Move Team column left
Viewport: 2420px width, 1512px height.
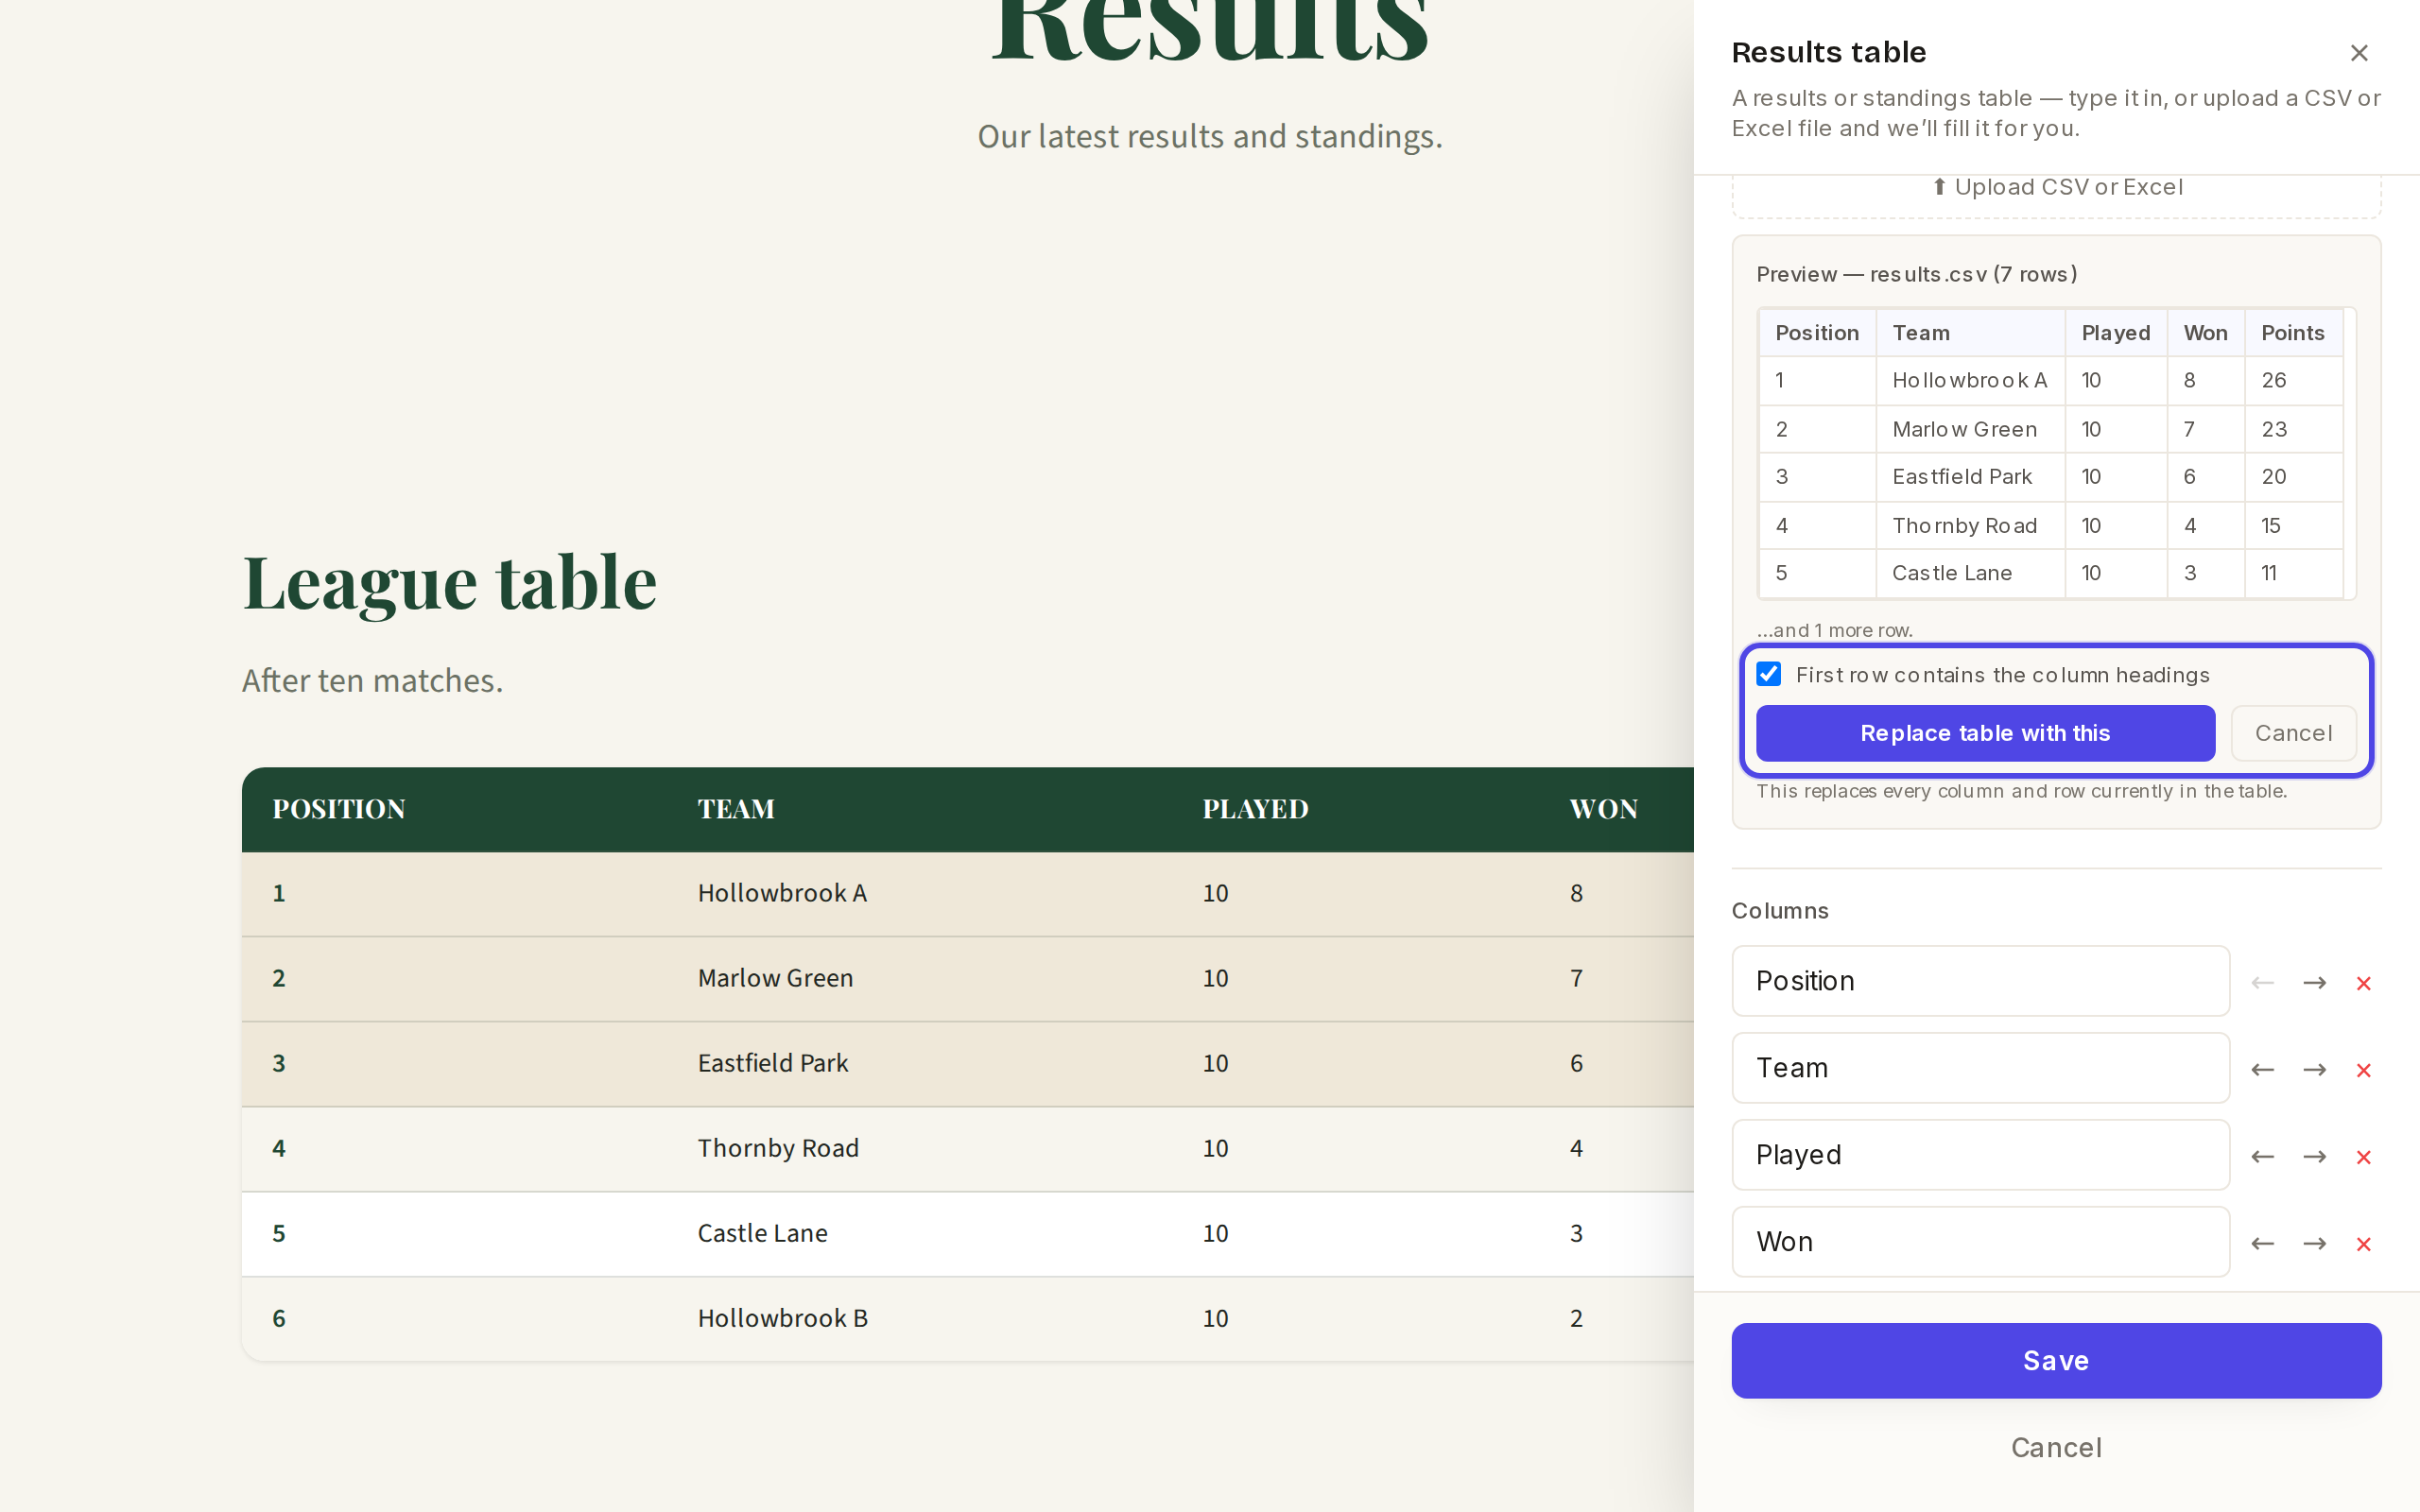click(x=2262, y=1070)
